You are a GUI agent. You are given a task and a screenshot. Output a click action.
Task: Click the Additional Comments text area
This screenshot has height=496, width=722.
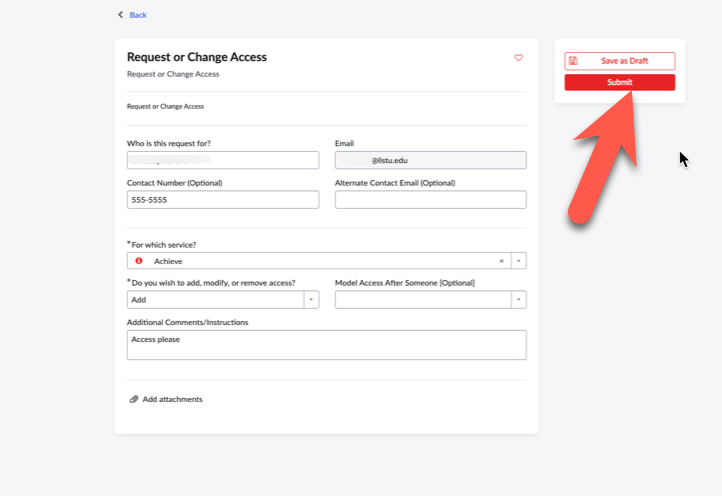[x=326, y=345]
